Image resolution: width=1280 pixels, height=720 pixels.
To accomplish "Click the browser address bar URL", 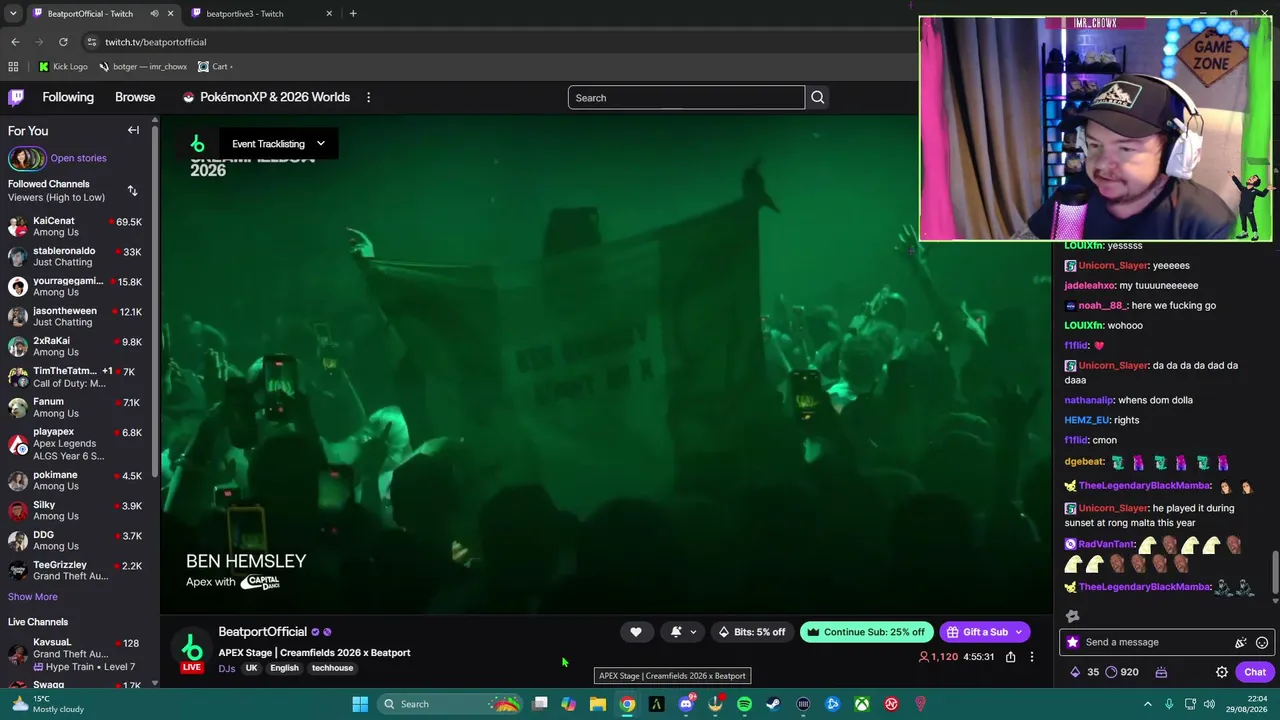I will pos(156,42).
